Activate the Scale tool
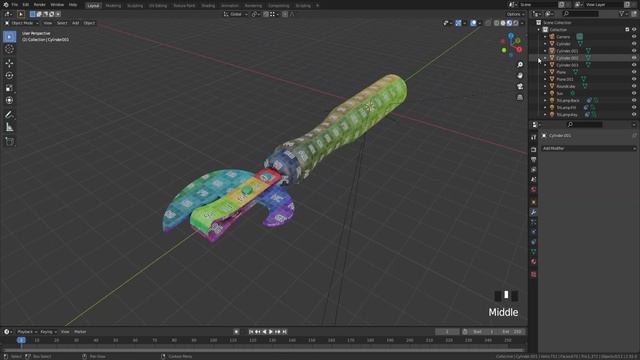This screenshot has width=640, height=360. pyautogui.click(x=9, y=88)
